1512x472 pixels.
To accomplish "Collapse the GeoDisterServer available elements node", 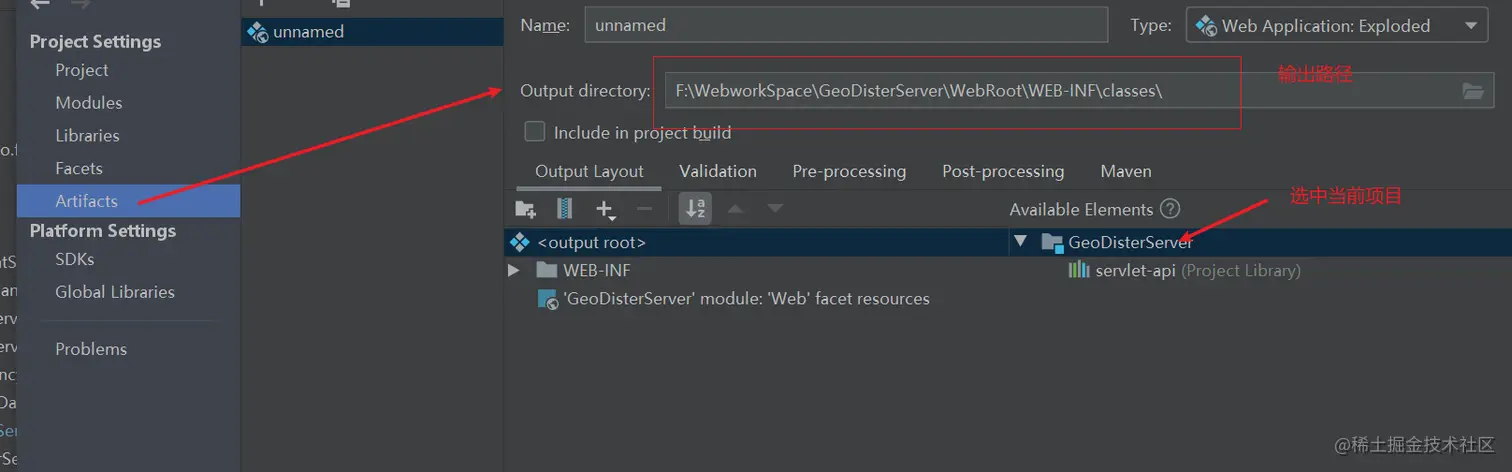I will click(1021, 242).
